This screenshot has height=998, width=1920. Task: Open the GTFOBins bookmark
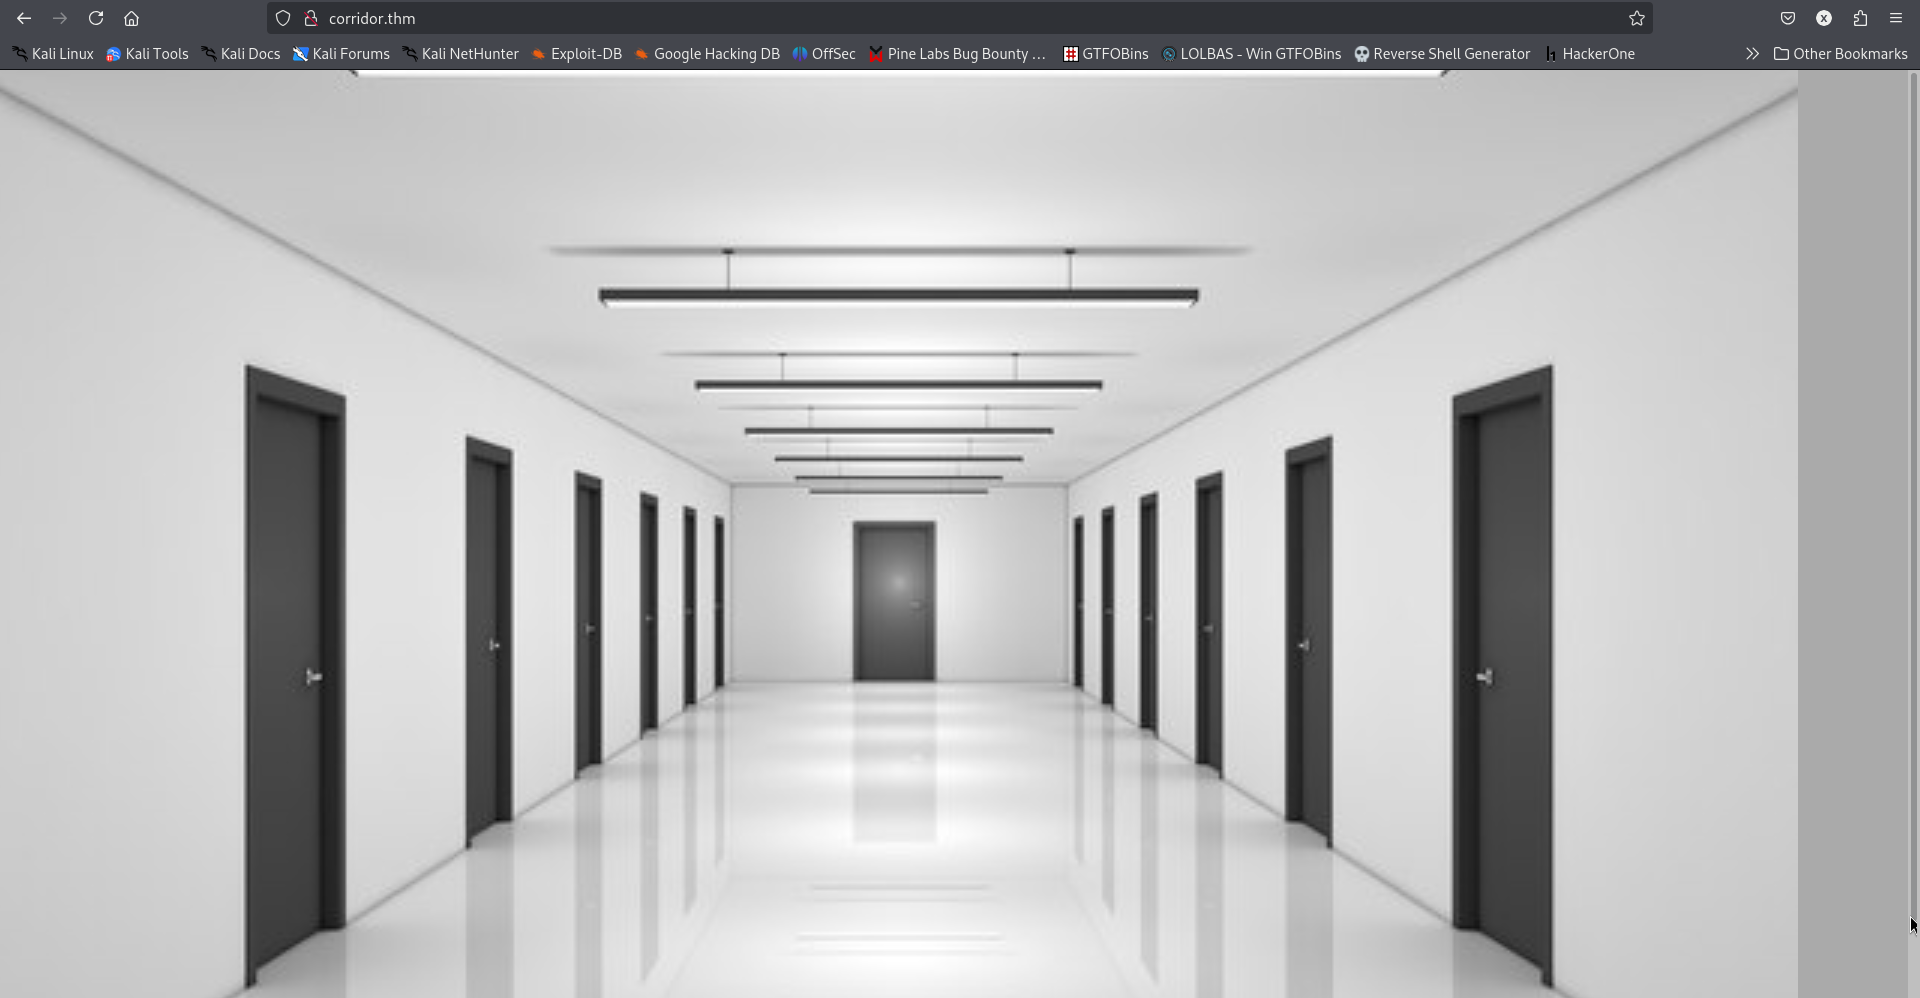click(x=1105, y=54)
